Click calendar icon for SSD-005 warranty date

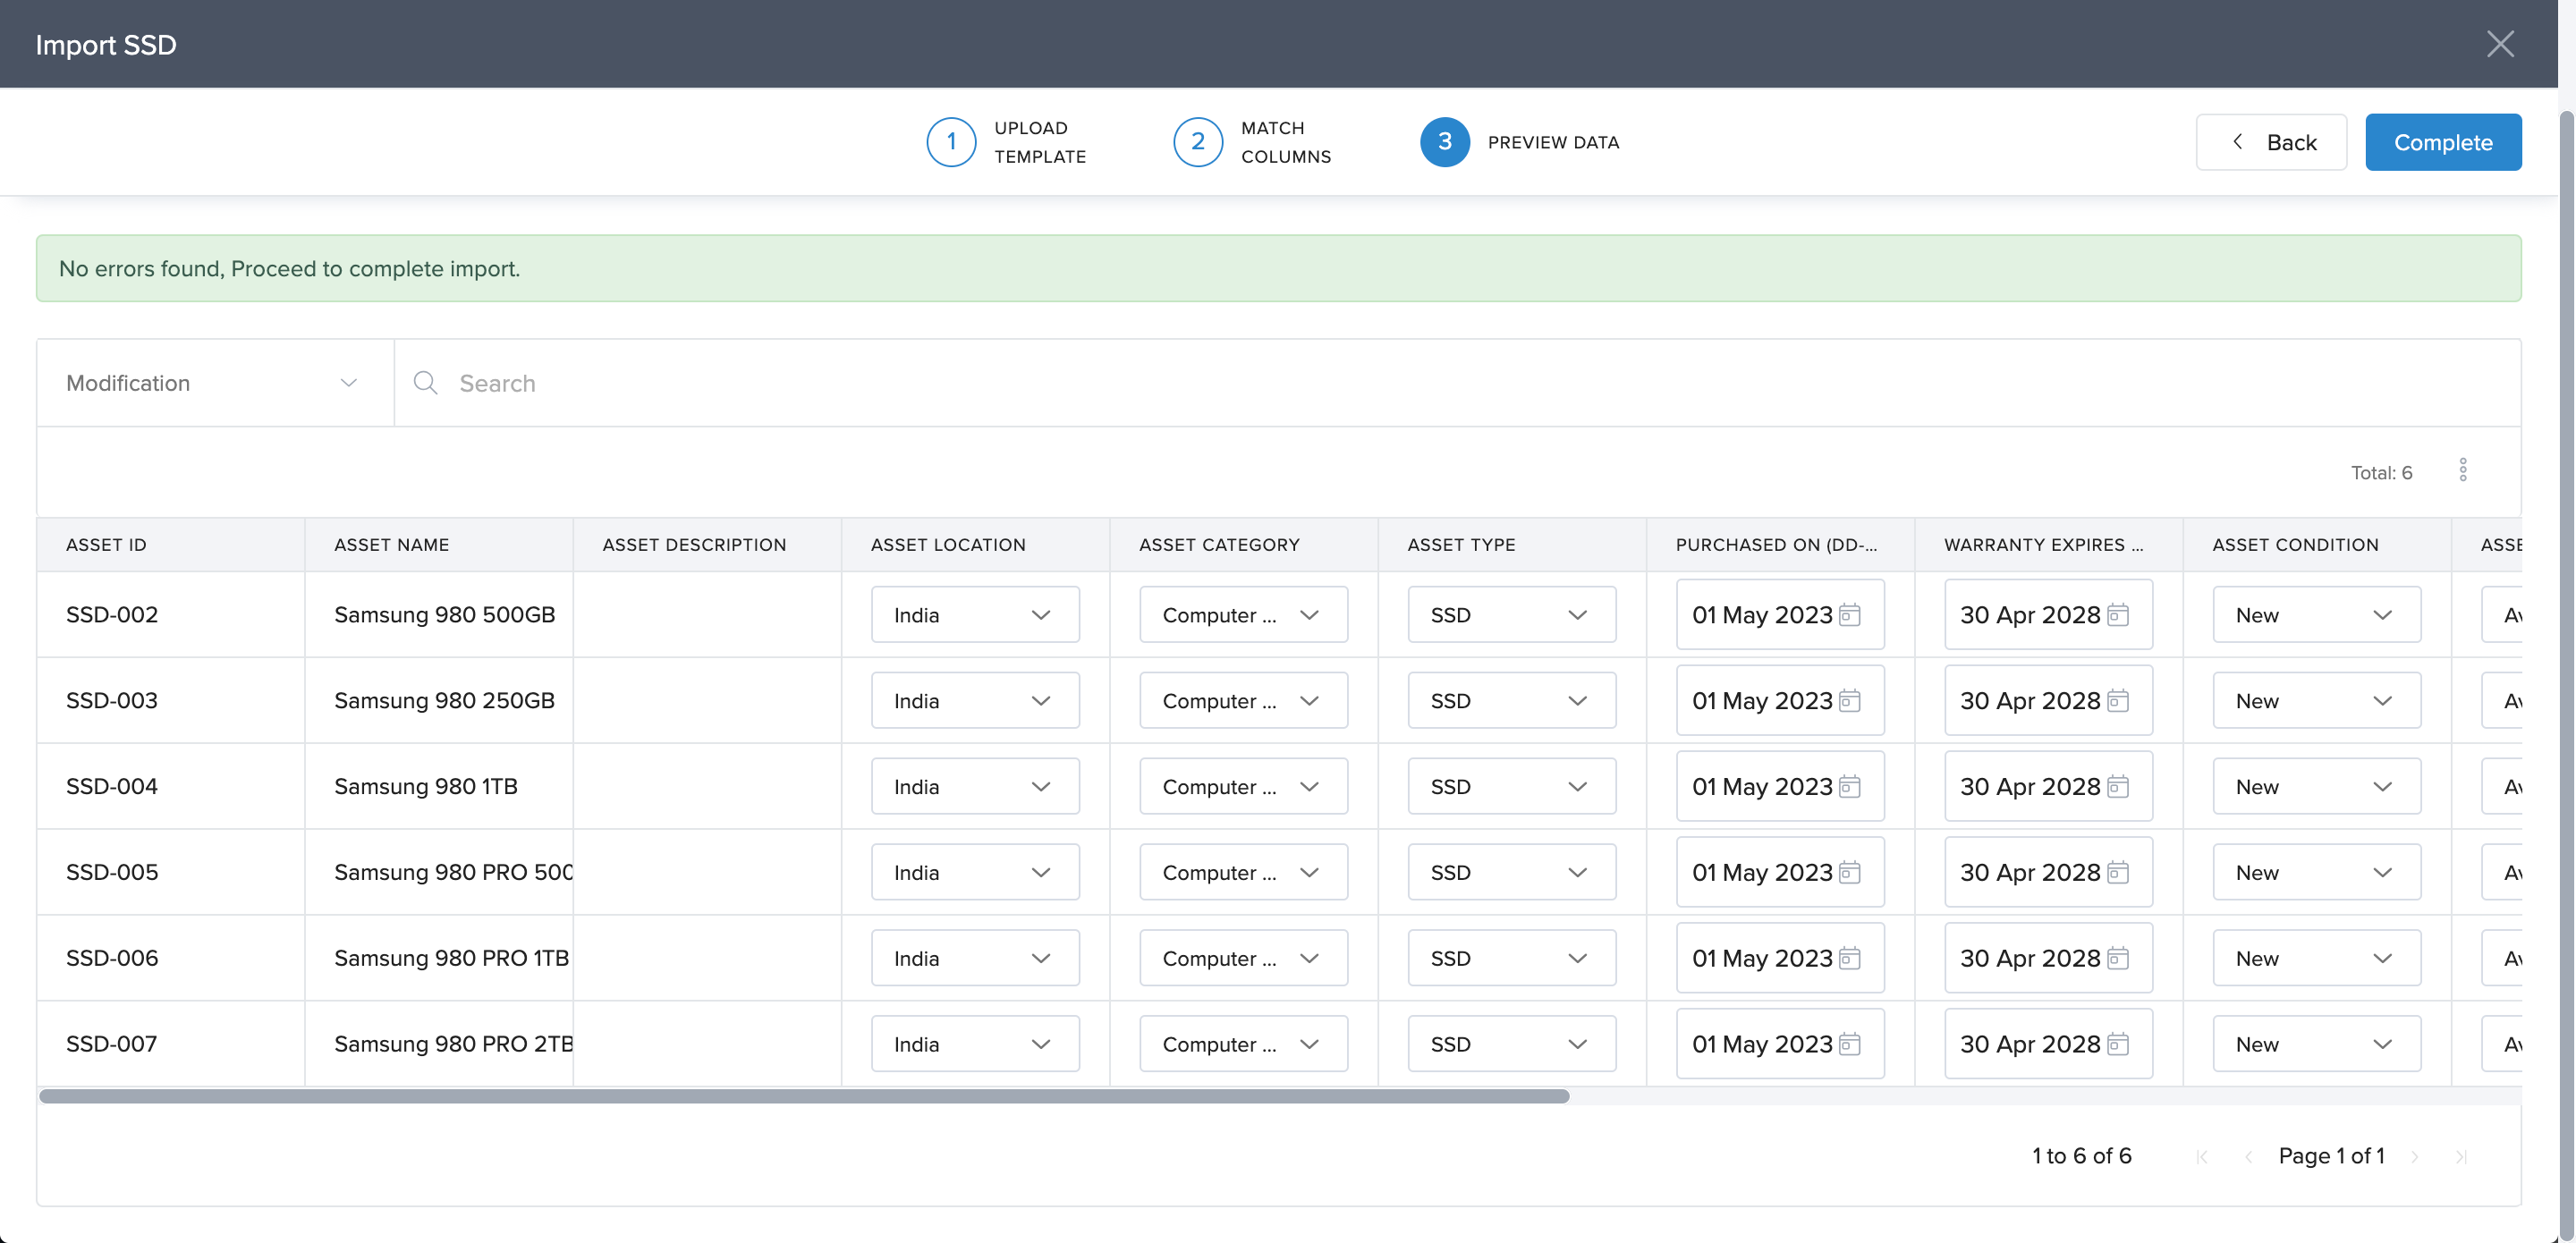2118,872
